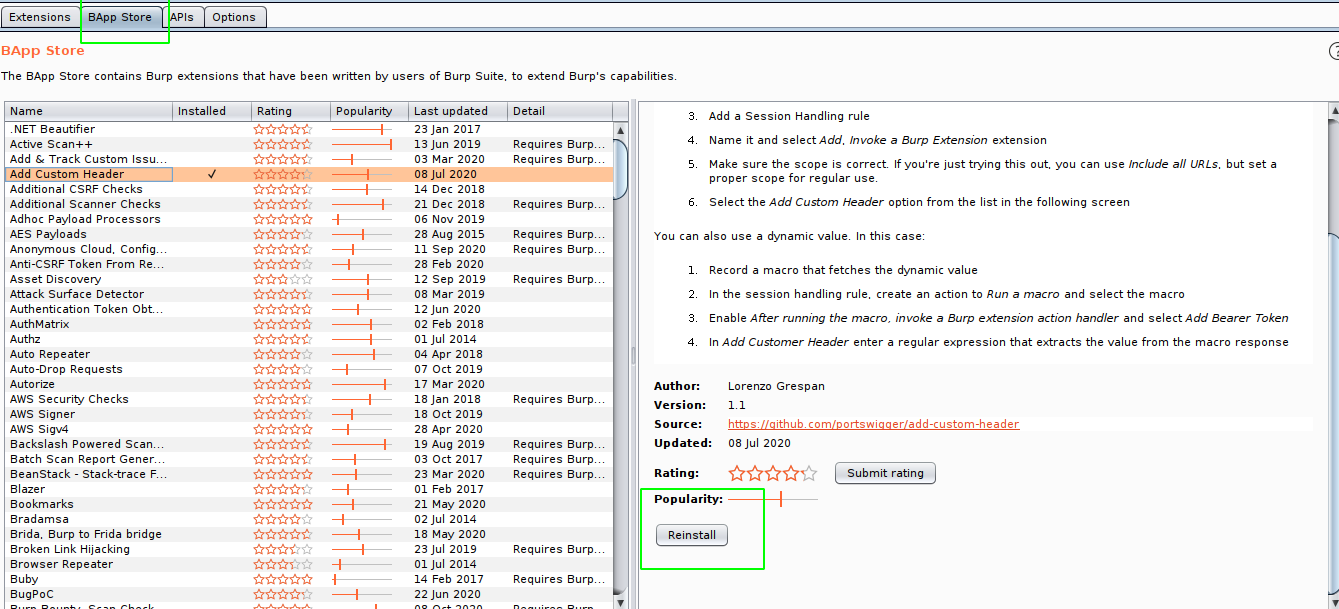Click the rating stars in the Active Scan++ row
Screen dimensions: 1339x609
[283, 144]
